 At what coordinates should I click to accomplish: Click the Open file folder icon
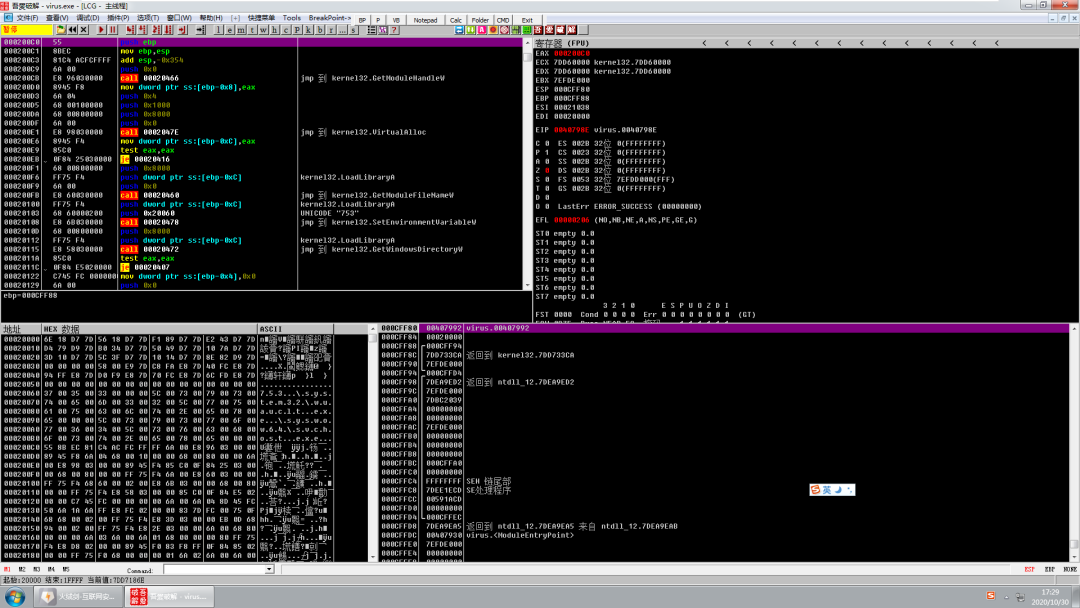(x=61, y=30)
